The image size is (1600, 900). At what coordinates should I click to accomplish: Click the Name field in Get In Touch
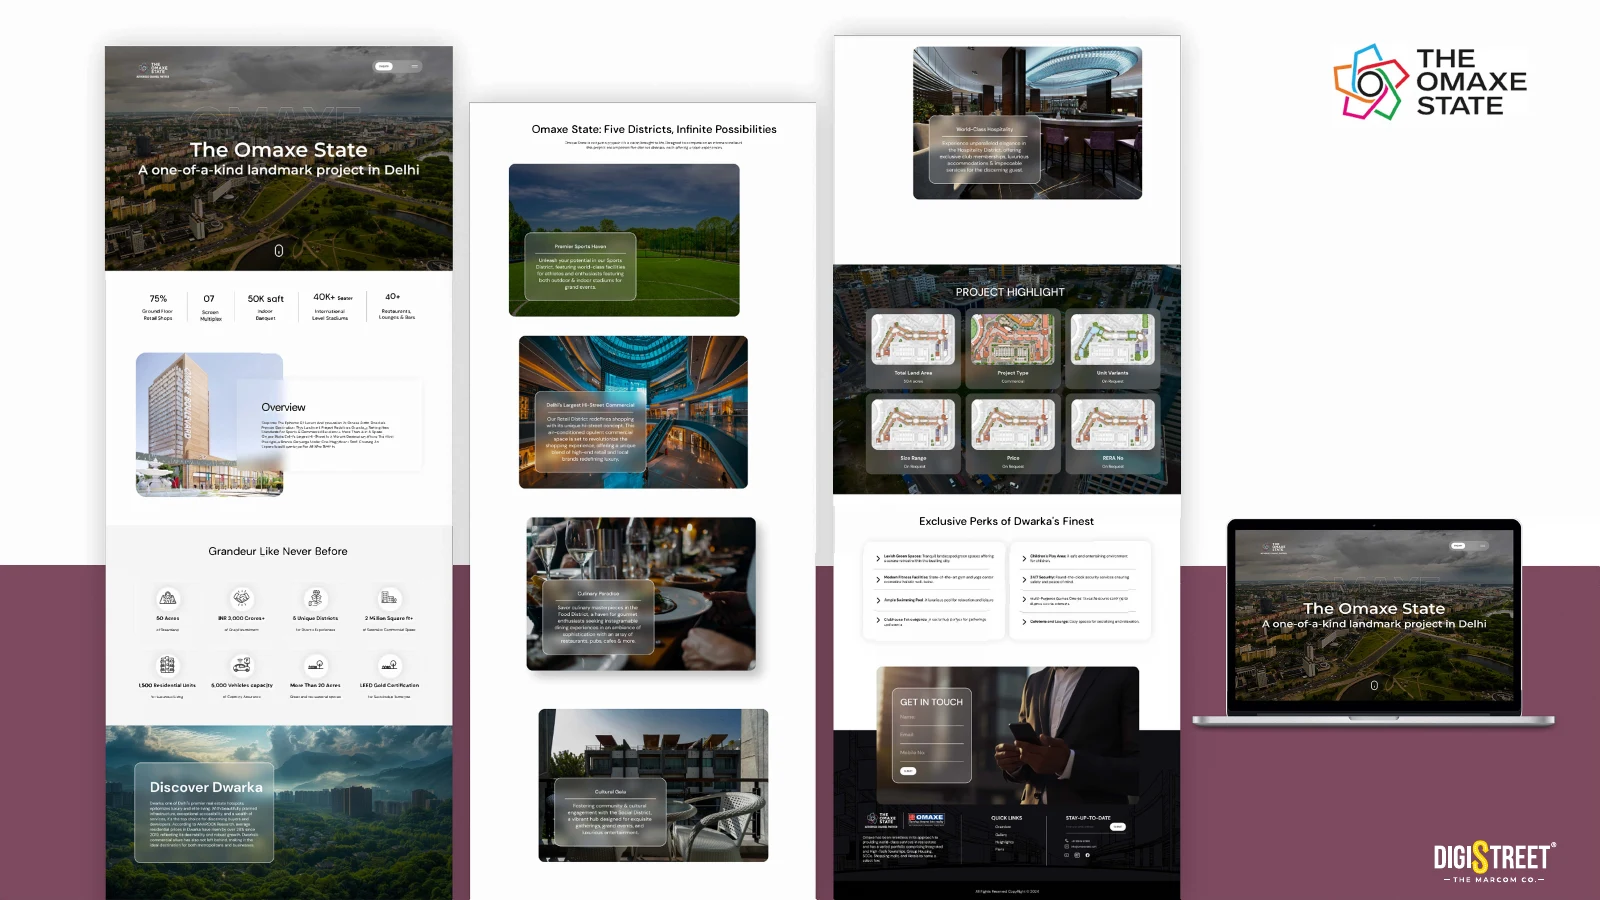click(930, 719)
